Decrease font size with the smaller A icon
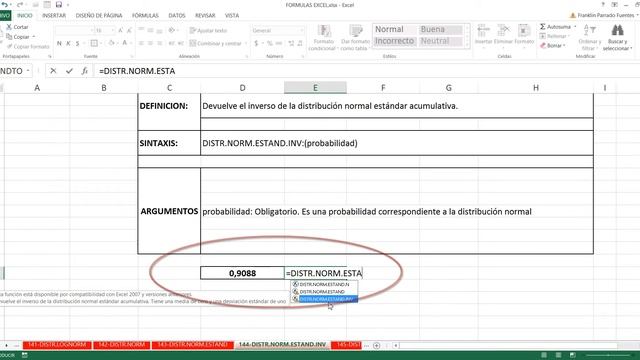The height and width of the screenshot is (360, 640). pyautogui.click(x=129, y=31)
